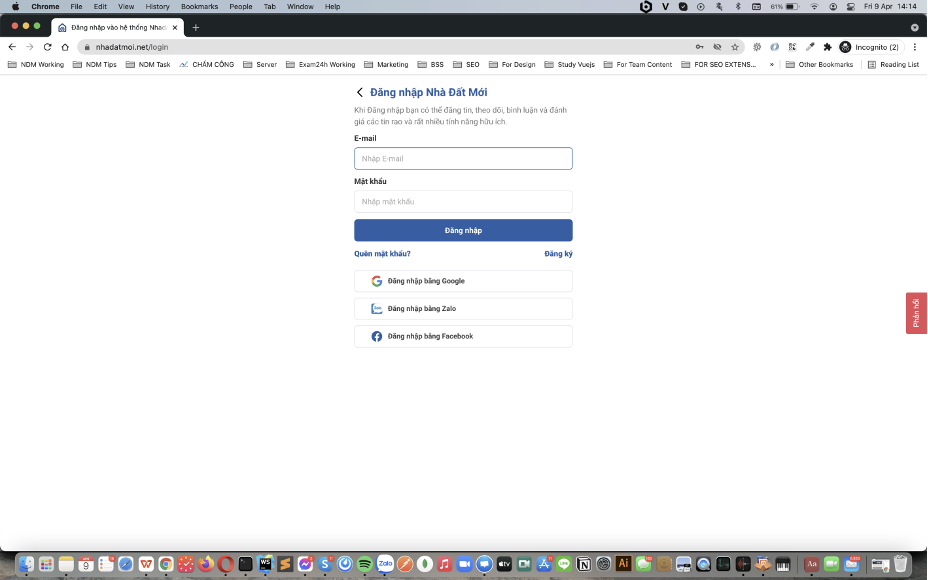Open the NDM Working bookmark folder
Screen dimensions: 928x580
point(36,65)
